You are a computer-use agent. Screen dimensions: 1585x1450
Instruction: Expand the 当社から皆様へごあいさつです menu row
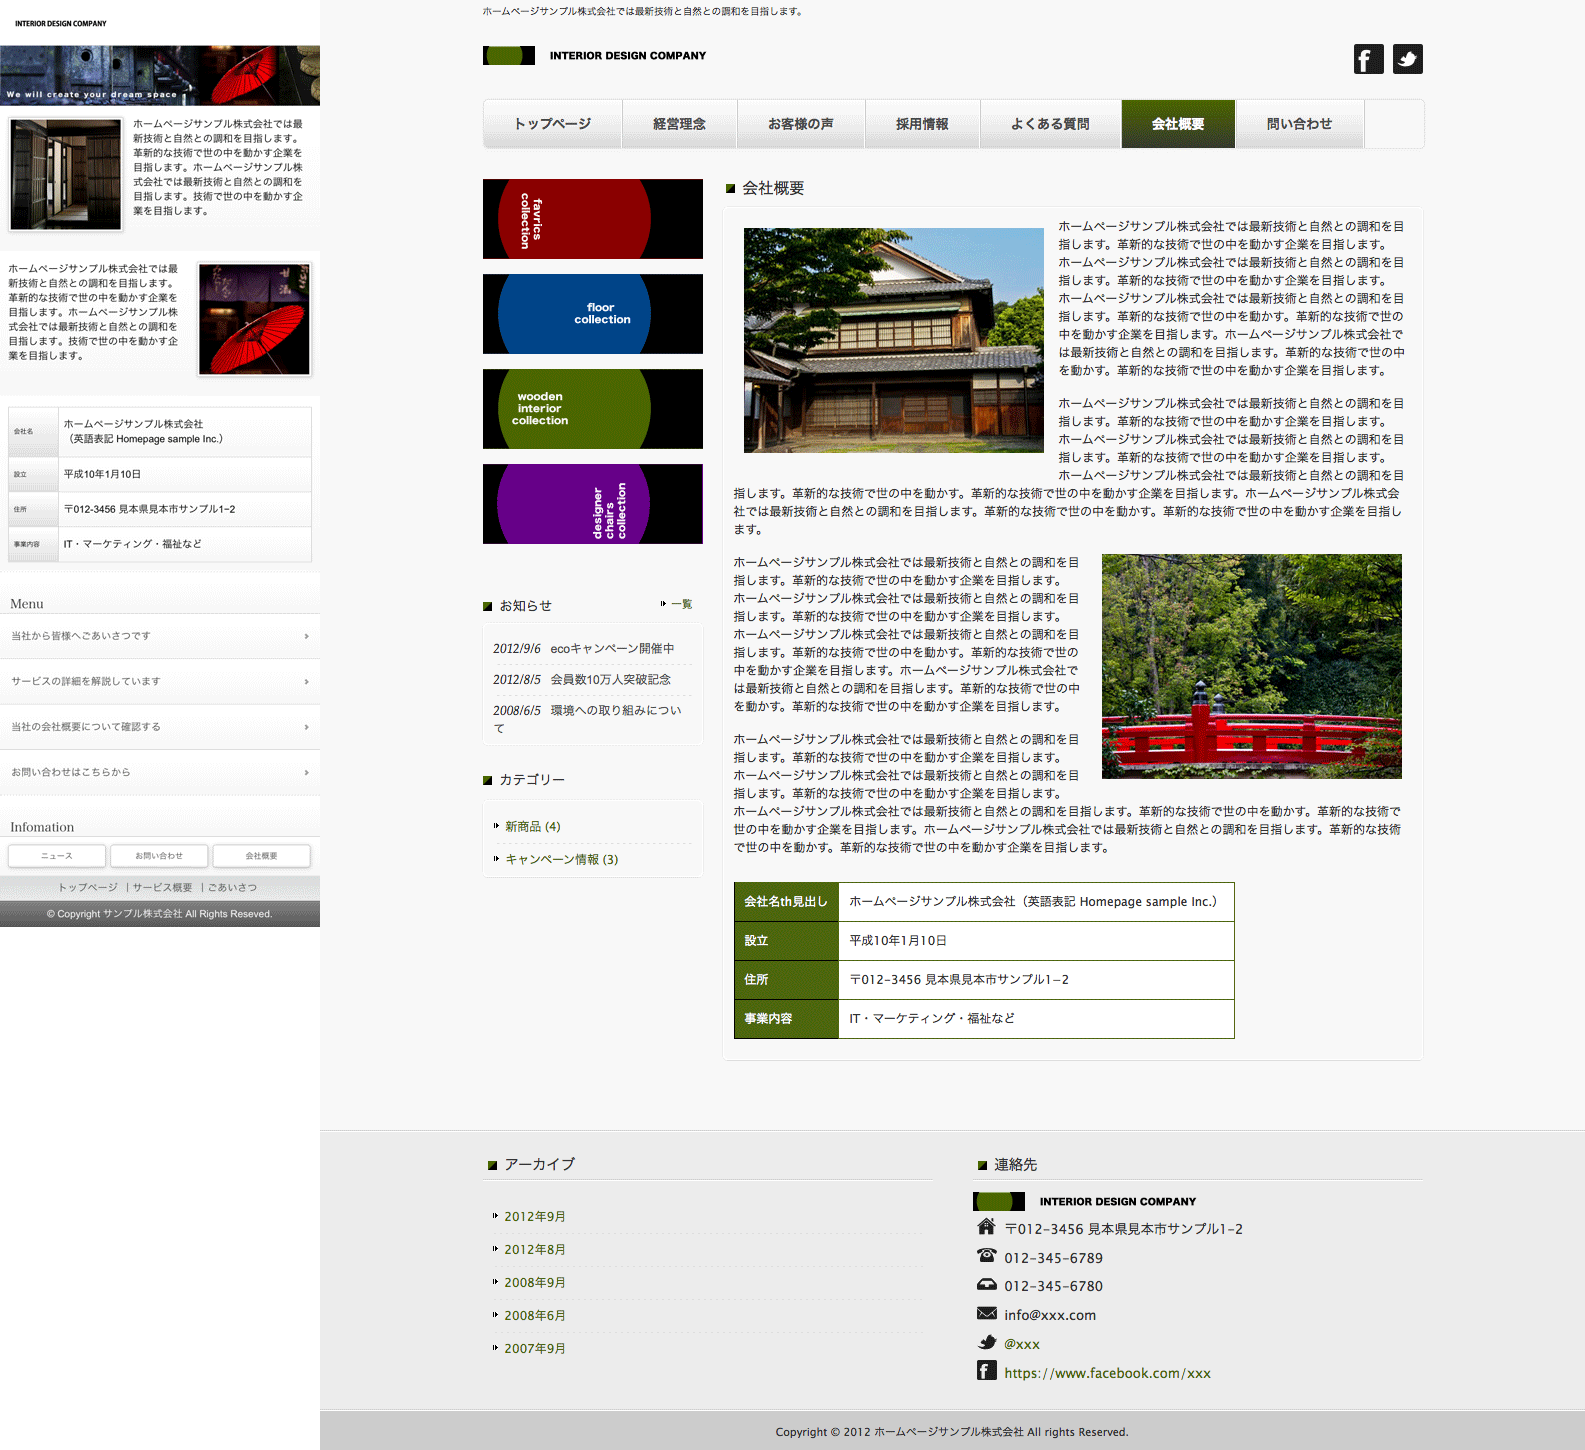(x=160, y=636)
